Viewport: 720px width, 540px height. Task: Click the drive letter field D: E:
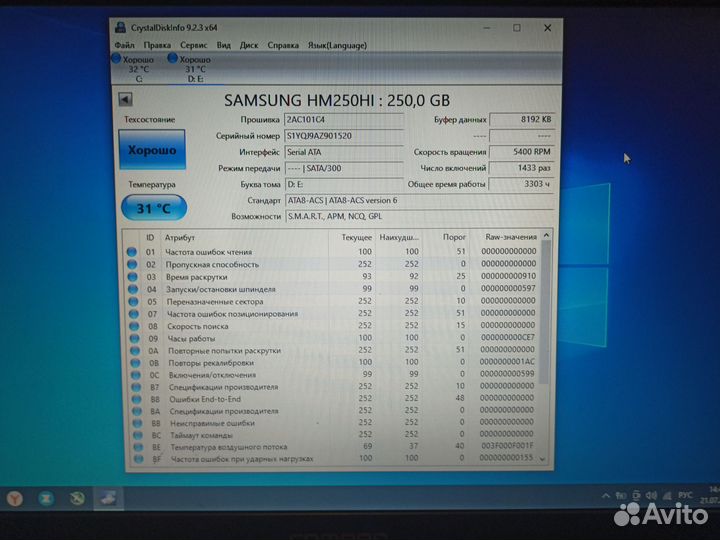(x=343, y=184)
